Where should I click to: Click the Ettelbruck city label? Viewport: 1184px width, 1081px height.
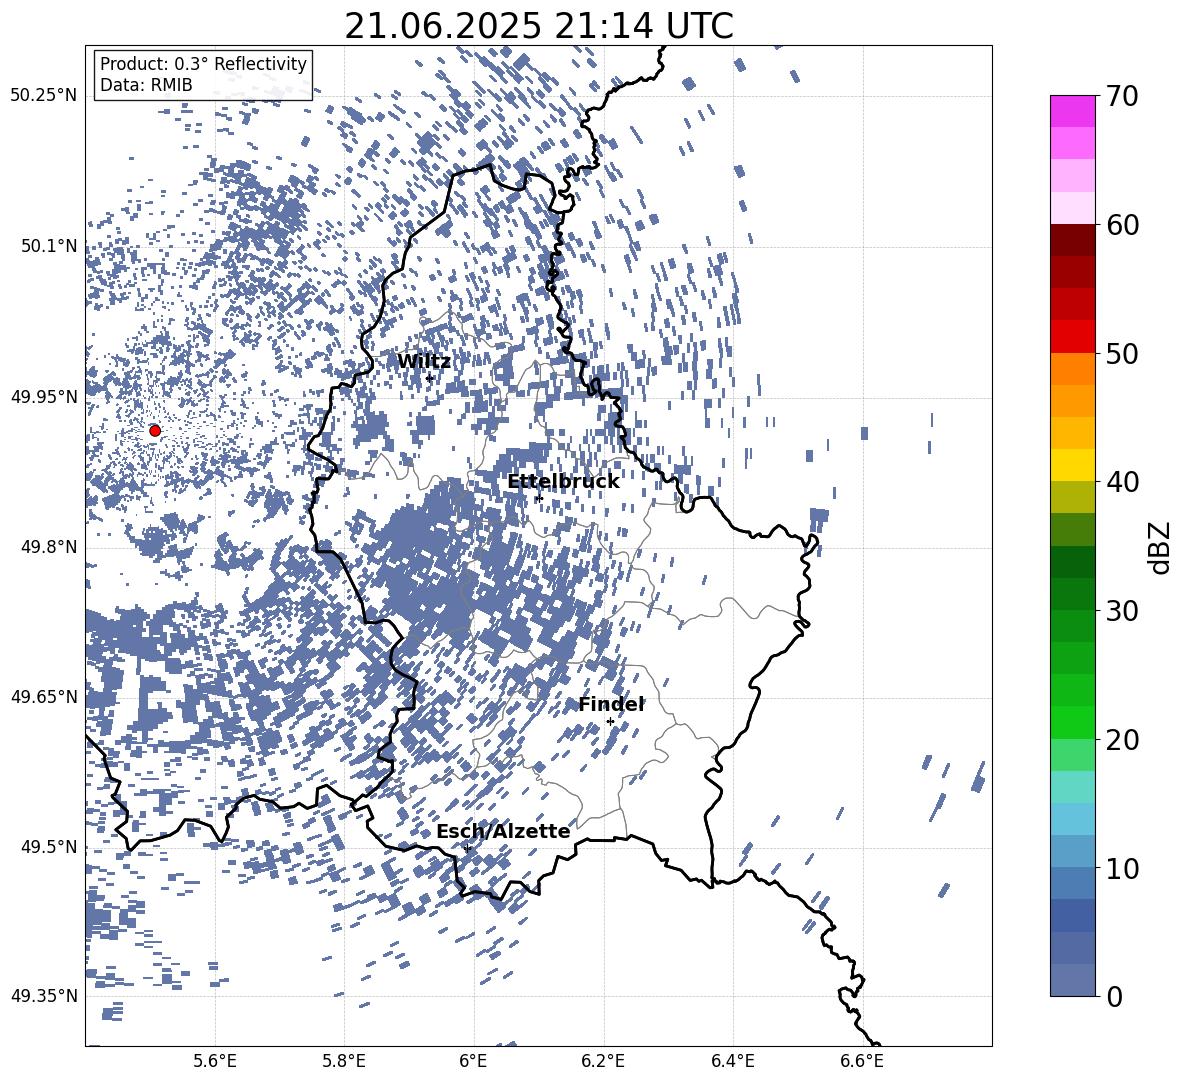(x=563, y=482)
